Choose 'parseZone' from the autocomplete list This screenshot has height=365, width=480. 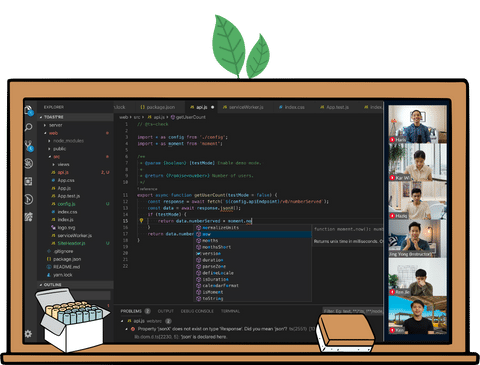coord(253,266)
